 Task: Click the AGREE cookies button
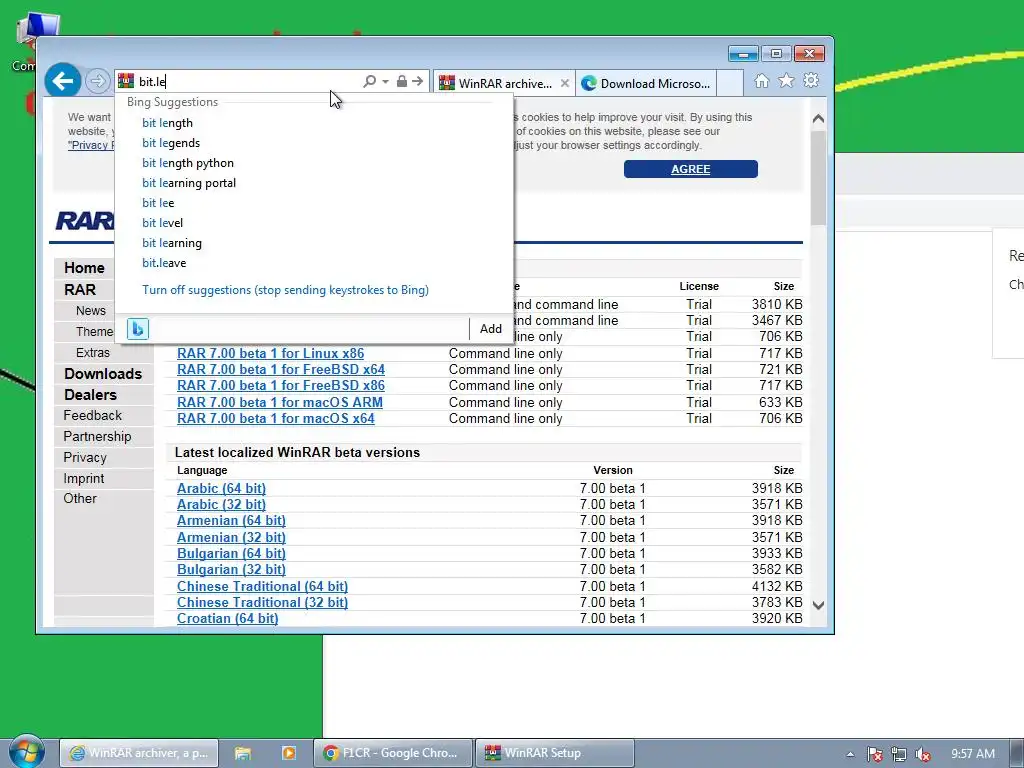690,169
